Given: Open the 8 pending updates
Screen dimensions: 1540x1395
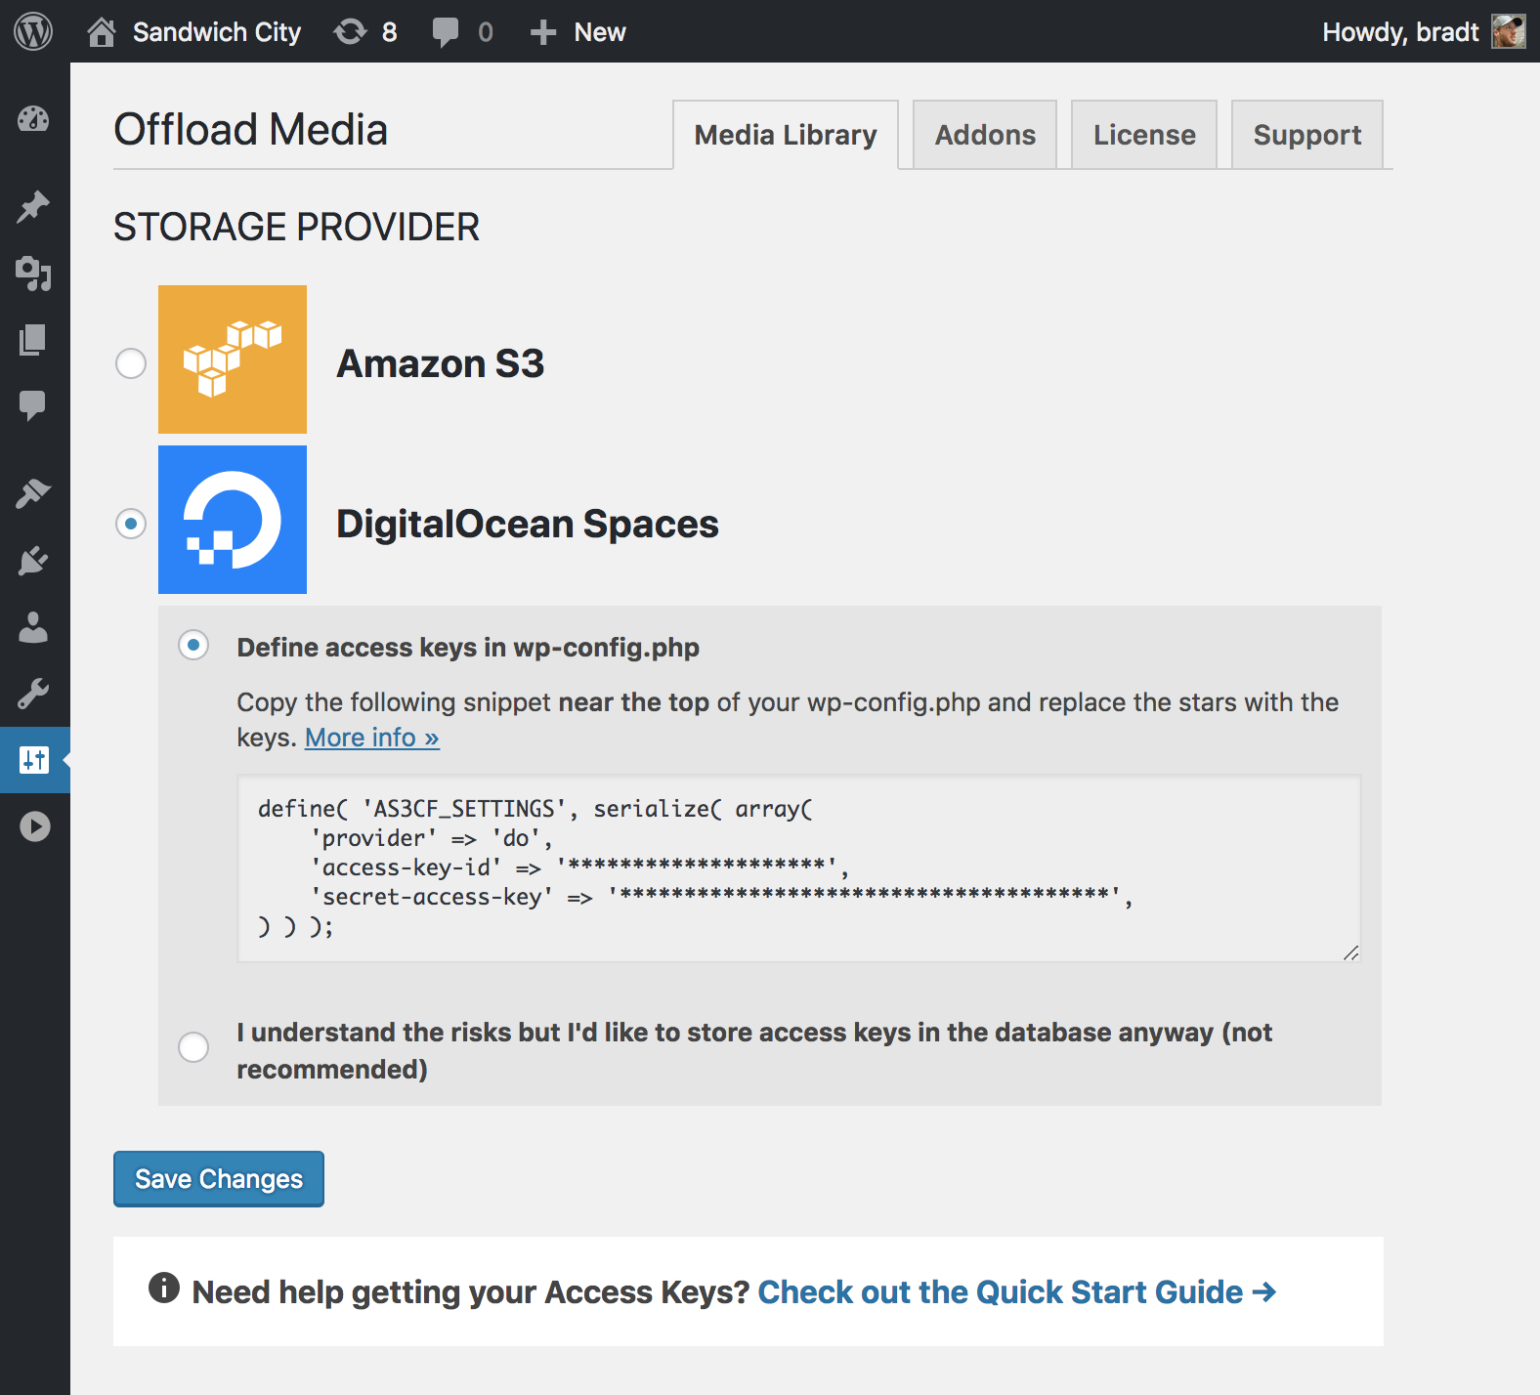Looking at the screenshot, I should [x=365, y=32].
